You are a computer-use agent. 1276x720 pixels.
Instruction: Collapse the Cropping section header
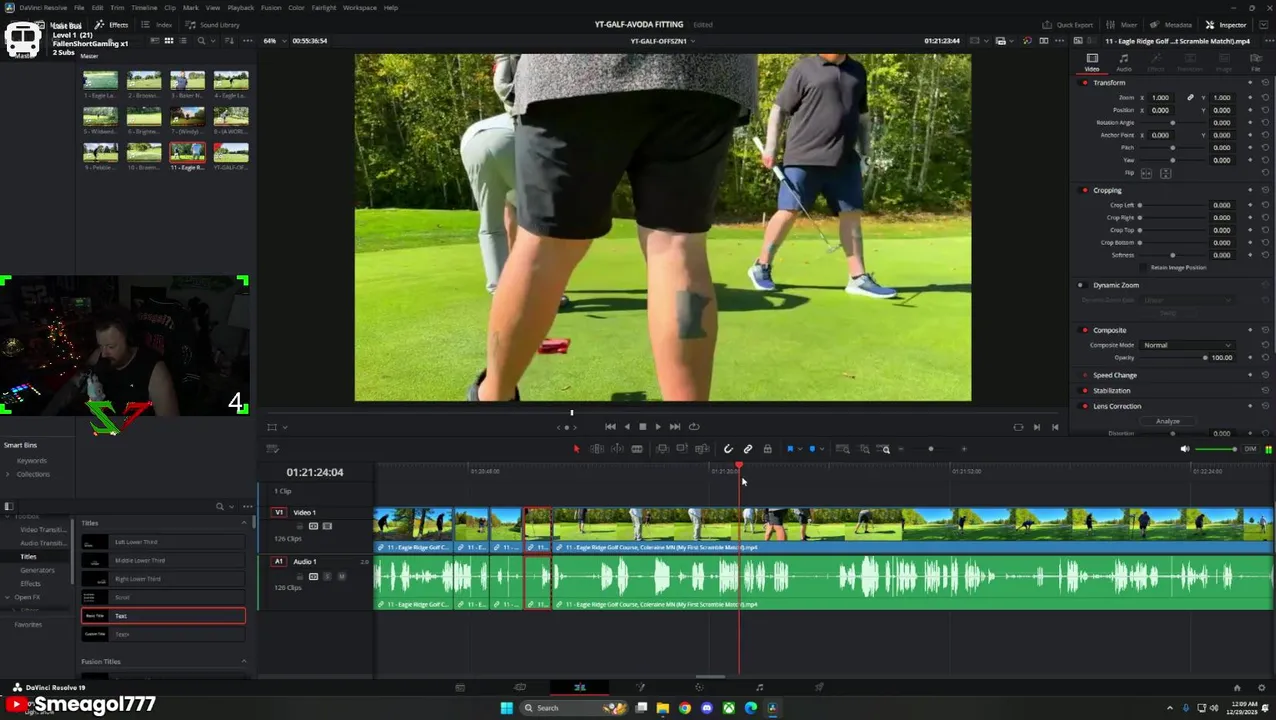point(1107,190)
